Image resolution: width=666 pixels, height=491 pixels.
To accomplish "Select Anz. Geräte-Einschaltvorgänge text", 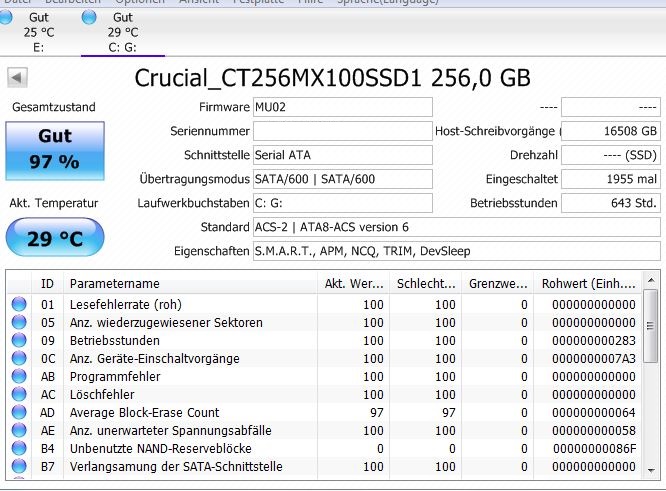I will [155, 358].
